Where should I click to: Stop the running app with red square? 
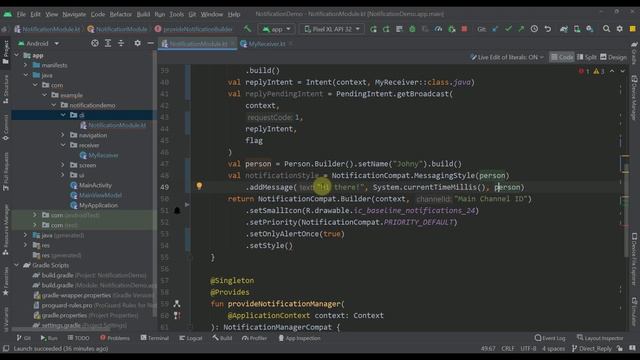[464, 29]
